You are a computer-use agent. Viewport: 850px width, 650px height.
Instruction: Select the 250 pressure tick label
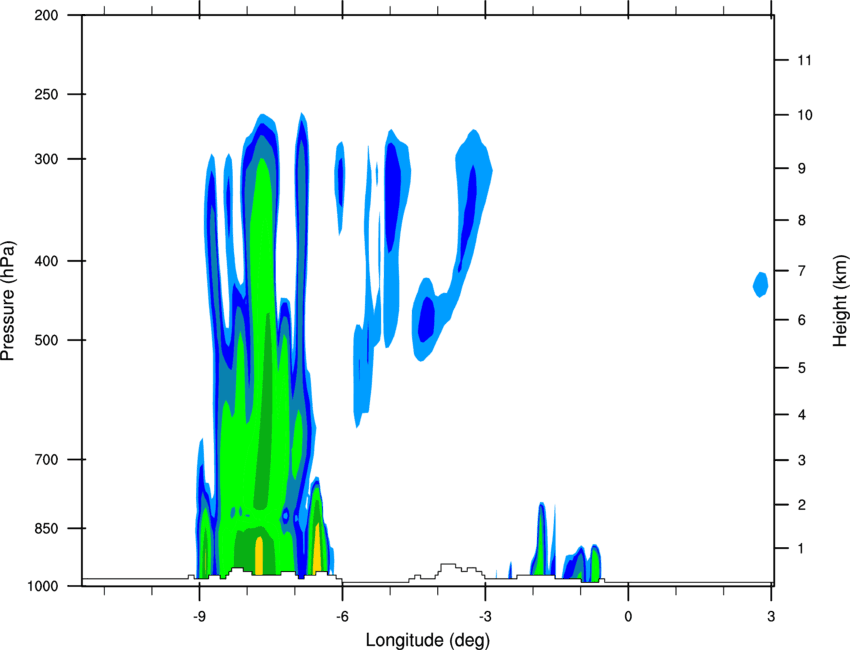tap(46, 94)
